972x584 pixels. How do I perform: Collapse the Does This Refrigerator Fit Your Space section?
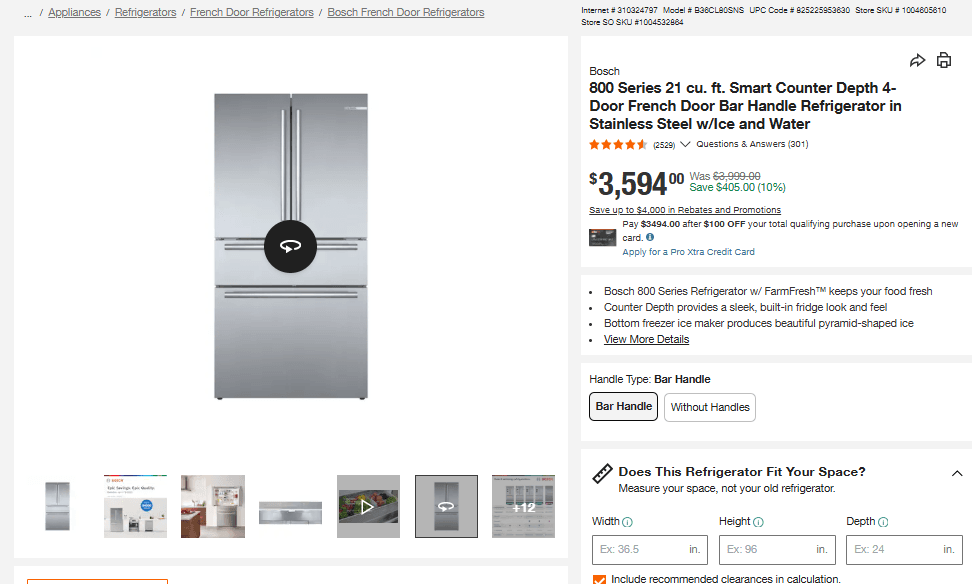click(956, 472)
